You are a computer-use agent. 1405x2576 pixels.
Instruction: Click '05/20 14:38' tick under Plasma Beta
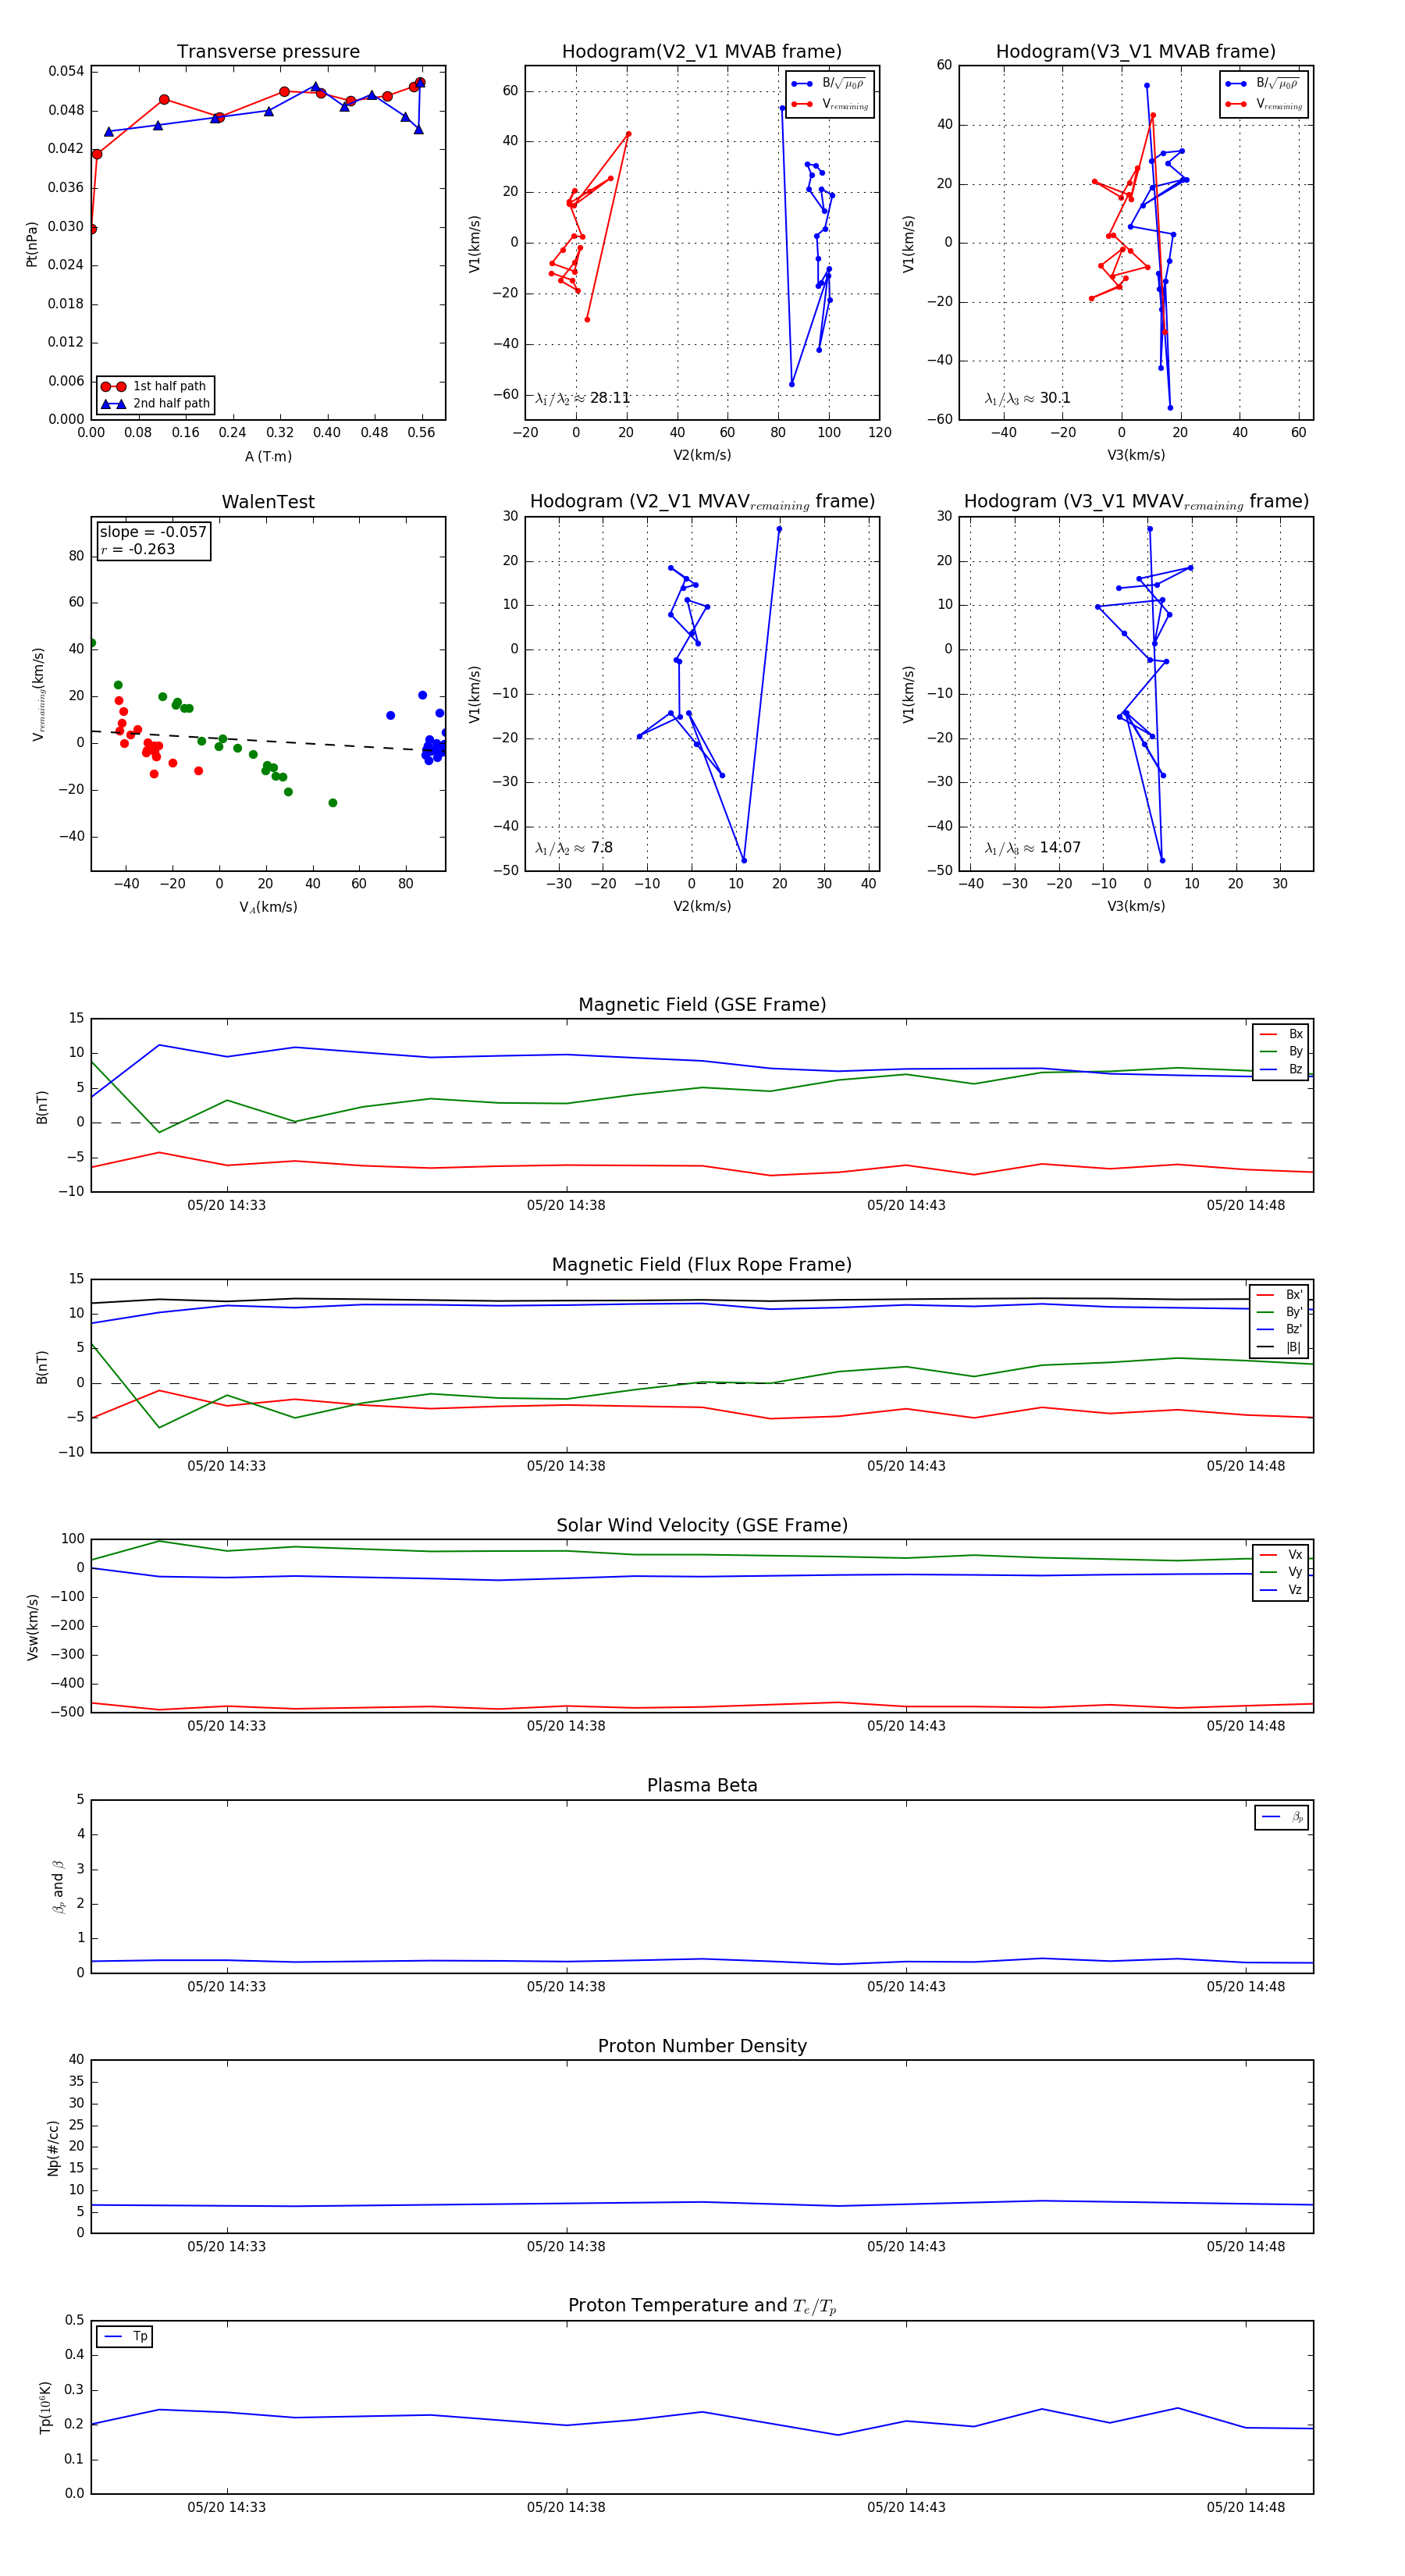click(x=566, y=1987)
